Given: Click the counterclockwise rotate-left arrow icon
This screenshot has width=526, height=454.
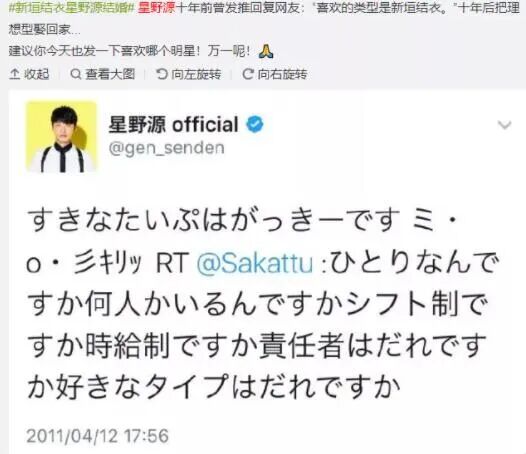Looking at the screenshot, I should pos(162,74).
